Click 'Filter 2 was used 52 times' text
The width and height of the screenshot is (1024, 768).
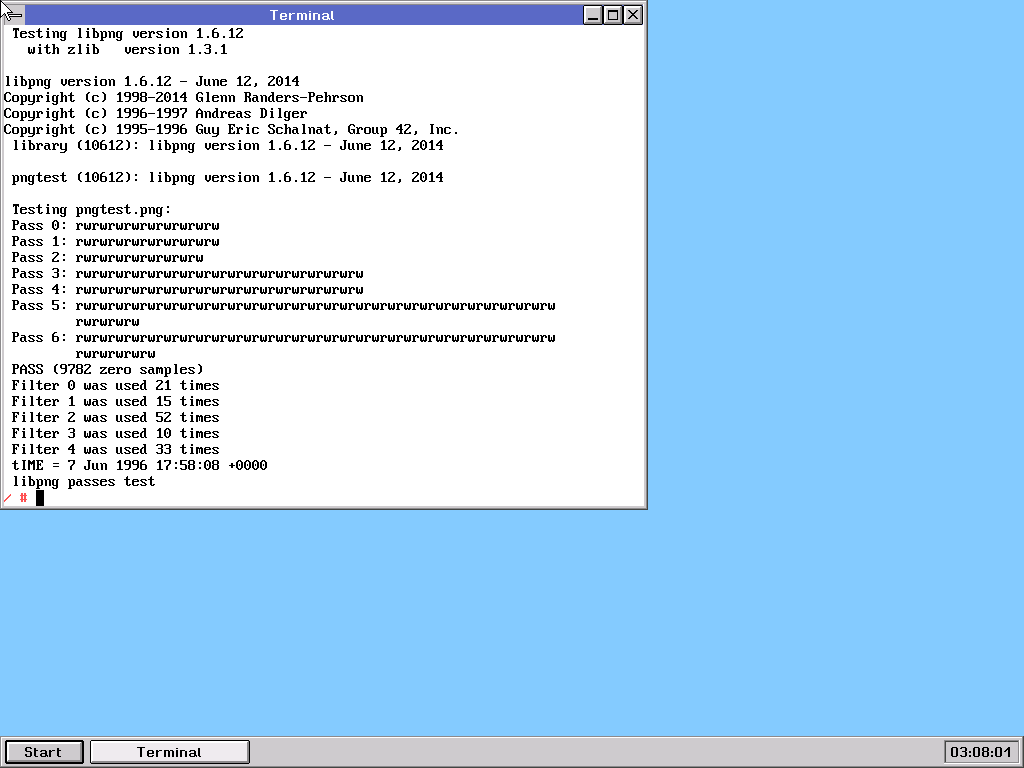point(116,418)
